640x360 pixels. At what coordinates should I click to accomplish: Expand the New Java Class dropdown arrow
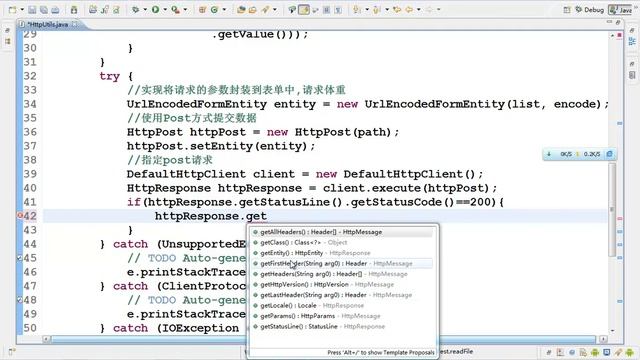pyautogui.click(x=224, y=9)
